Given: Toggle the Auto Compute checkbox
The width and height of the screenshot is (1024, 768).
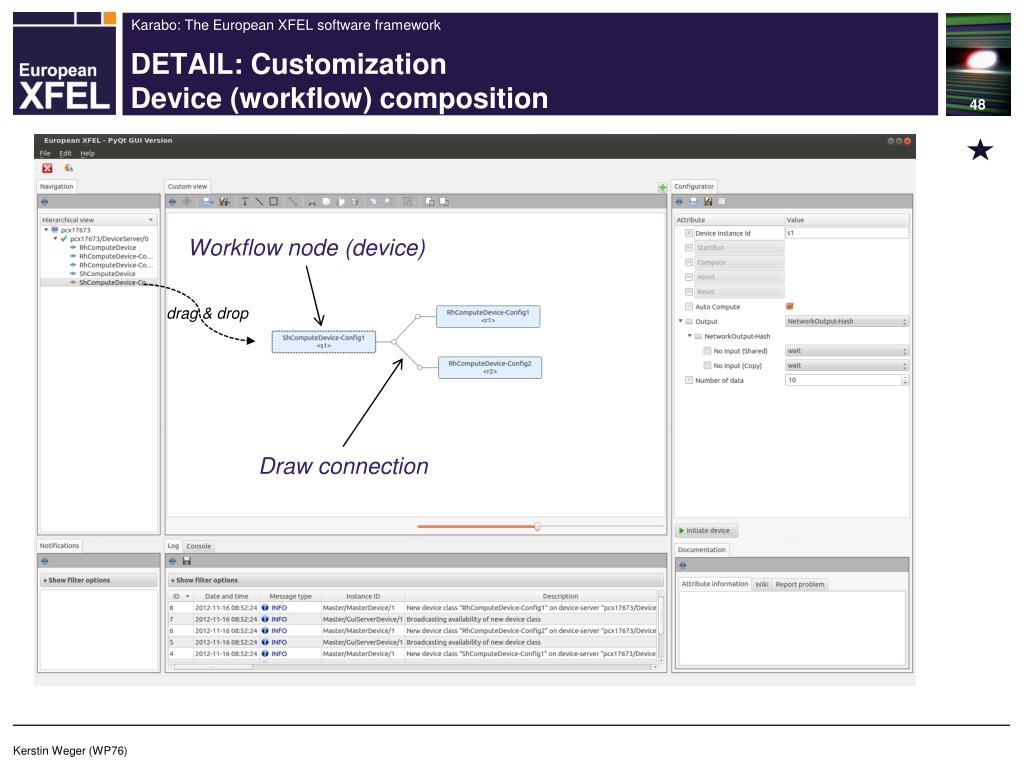Looking at the screenshot, I should point(790,306).
